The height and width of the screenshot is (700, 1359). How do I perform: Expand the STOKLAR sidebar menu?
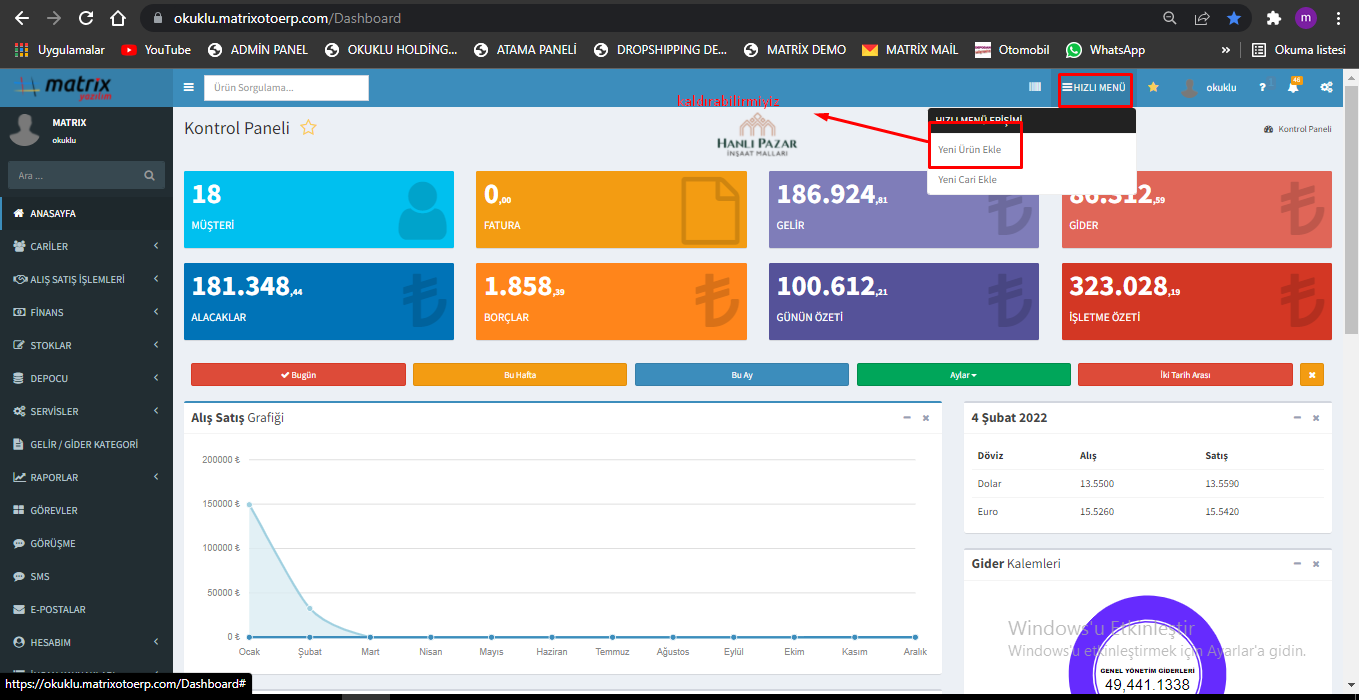(86, 345)
